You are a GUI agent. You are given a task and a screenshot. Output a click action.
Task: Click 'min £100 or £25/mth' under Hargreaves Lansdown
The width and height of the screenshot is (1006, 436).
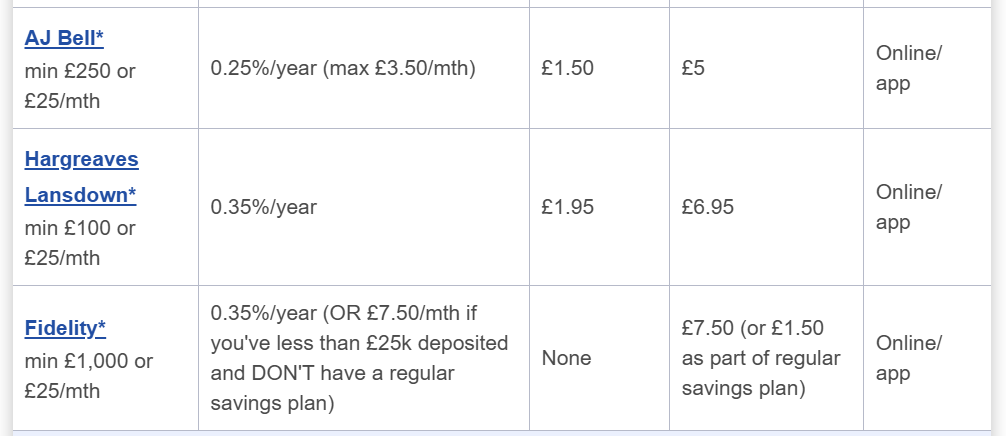coord(80,243)
